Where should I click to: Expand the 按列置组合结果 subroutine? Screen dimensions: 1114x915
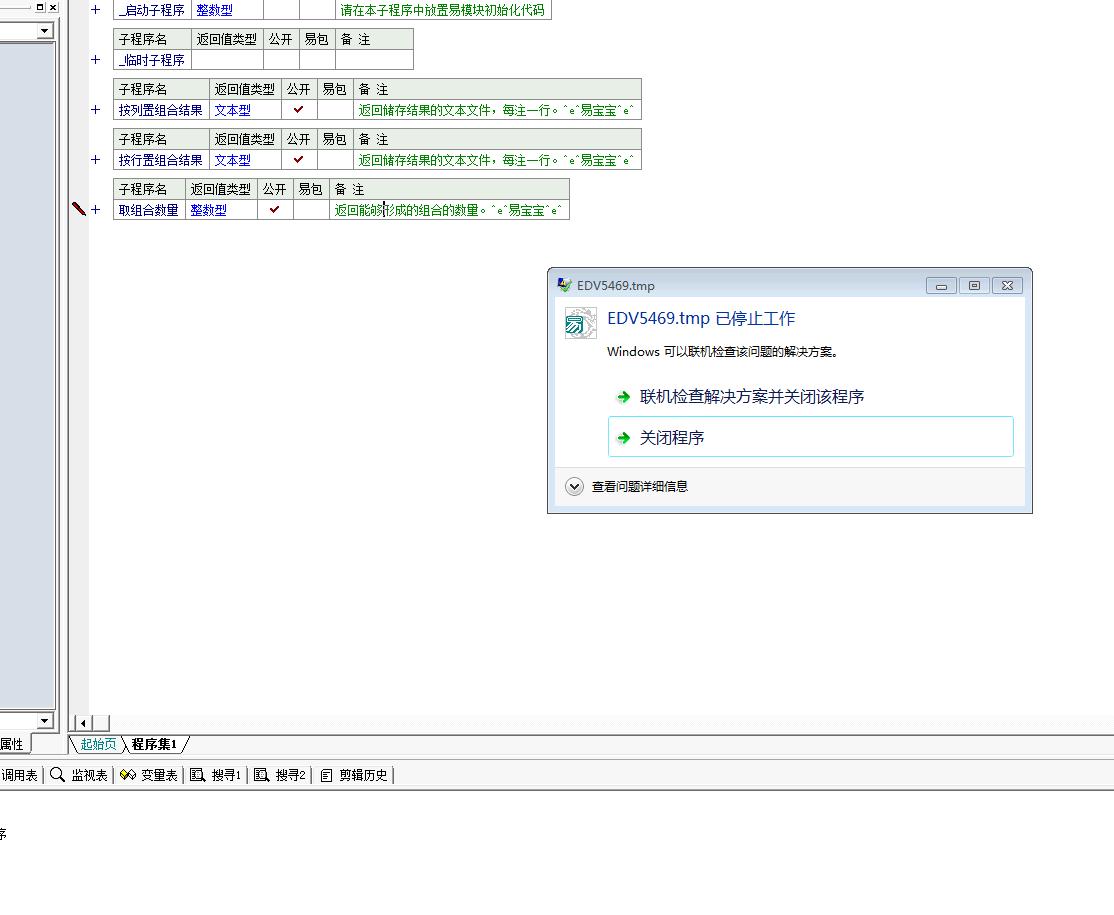(x=95, y=109)
